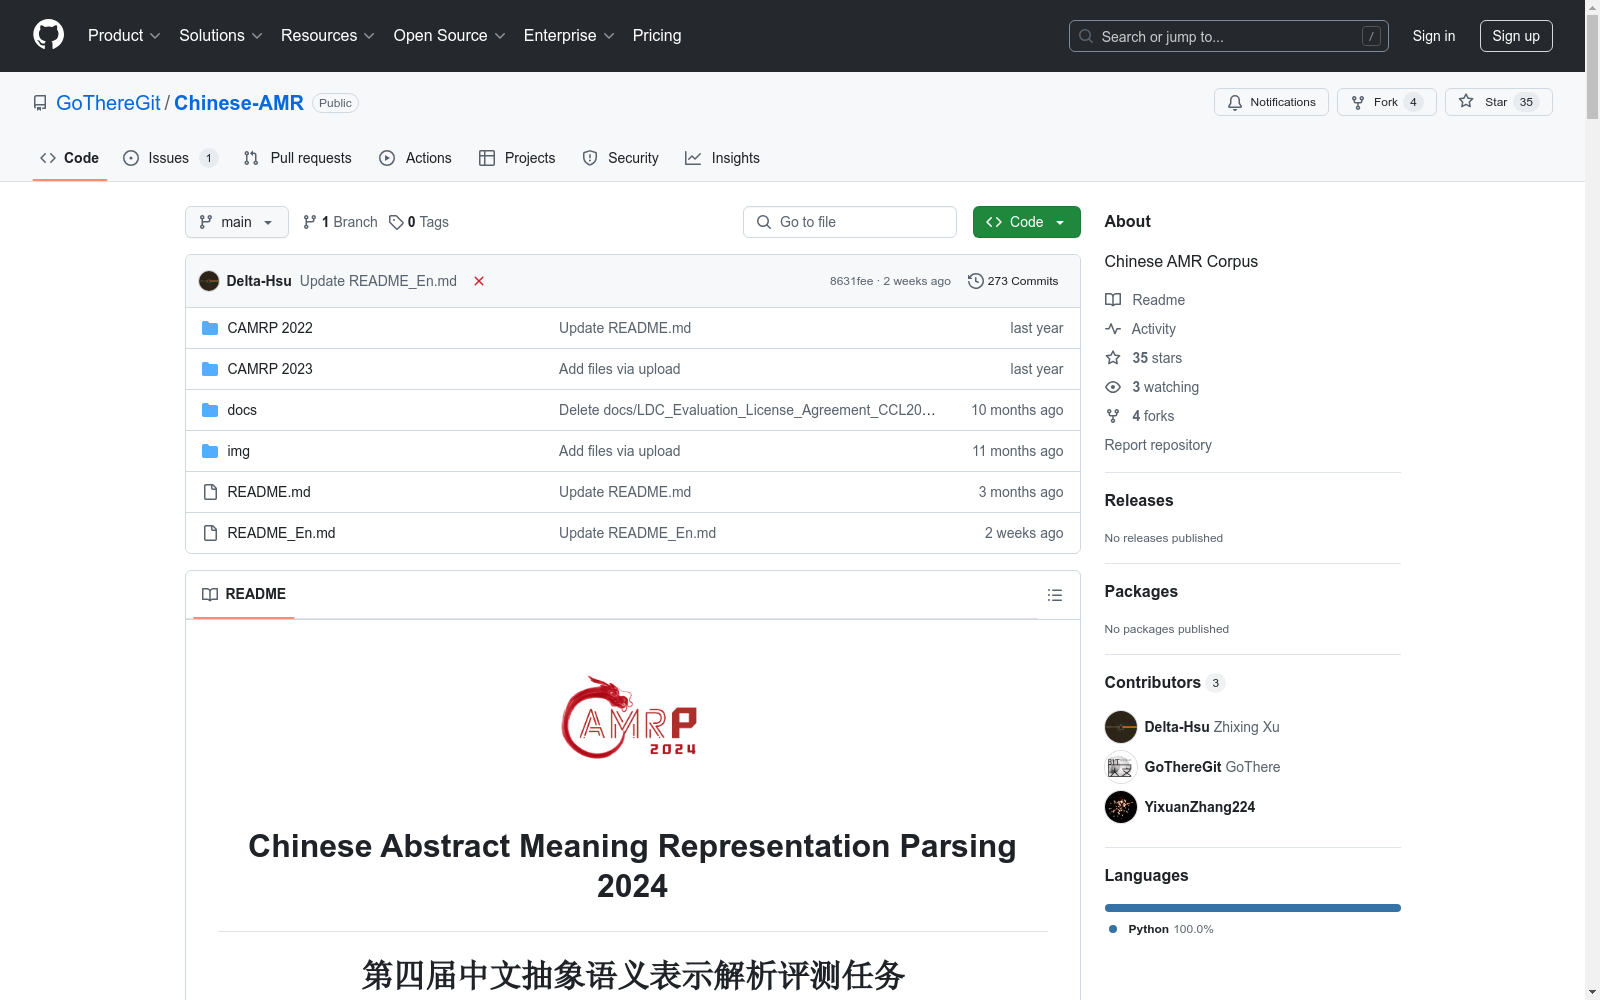The width and height of the screenshot is (1600, 1000).
Task: Open the 'Delete docs/LDC_Evaluation...' commit message
Action: pos(747,410)
